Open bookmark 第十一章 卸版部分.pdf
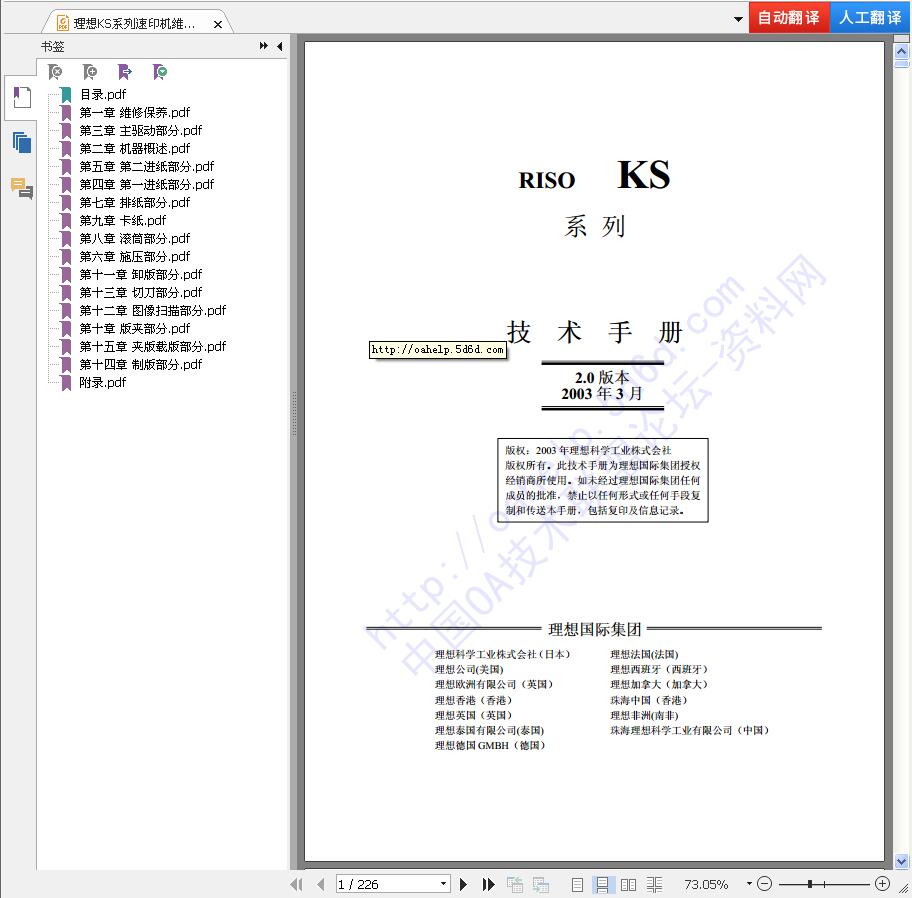Screen dimensions: 912x898 pyautogui.click(x=140, y=275)
